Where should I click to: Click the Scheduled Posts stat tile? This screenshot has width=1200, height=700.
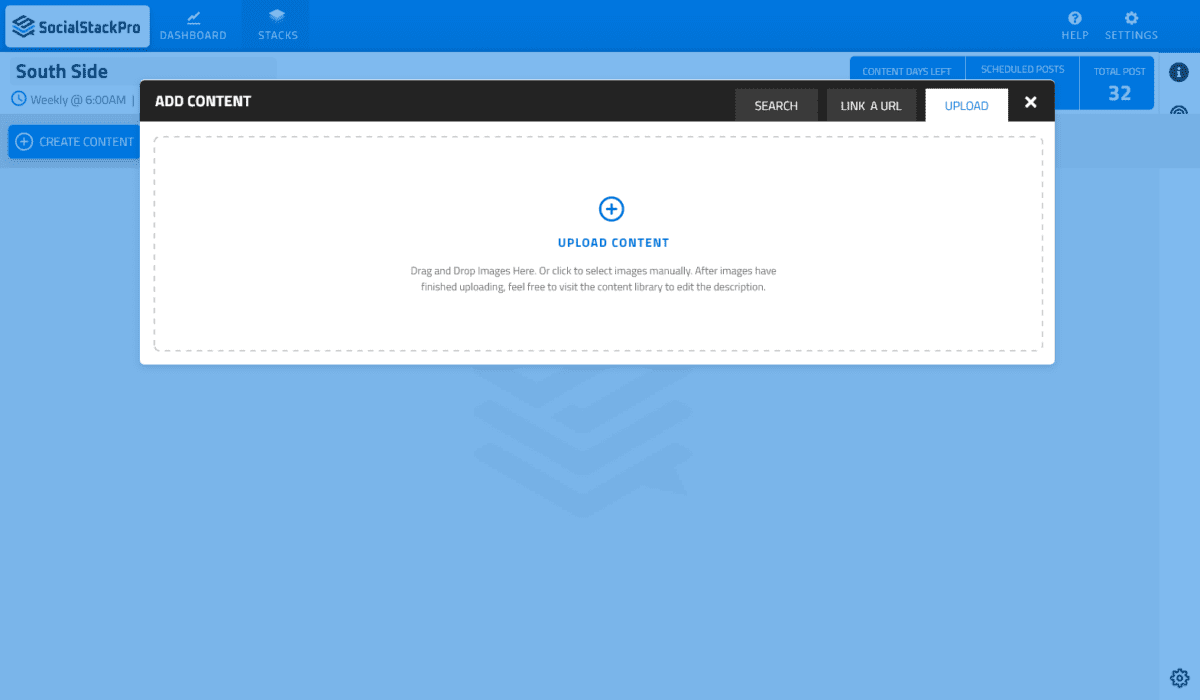(1022, 70)
